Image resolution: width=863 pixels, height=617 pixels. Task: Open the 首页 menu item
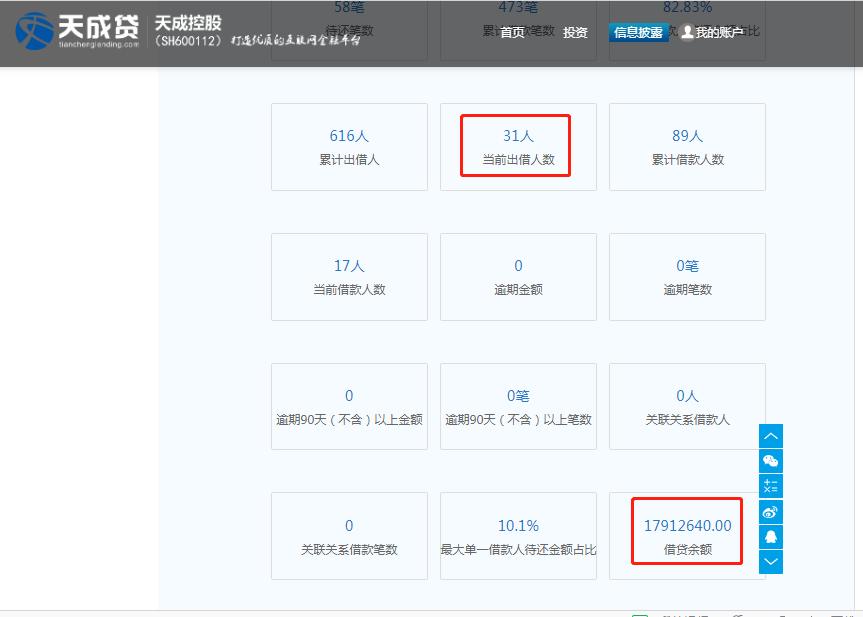(513, 31)
